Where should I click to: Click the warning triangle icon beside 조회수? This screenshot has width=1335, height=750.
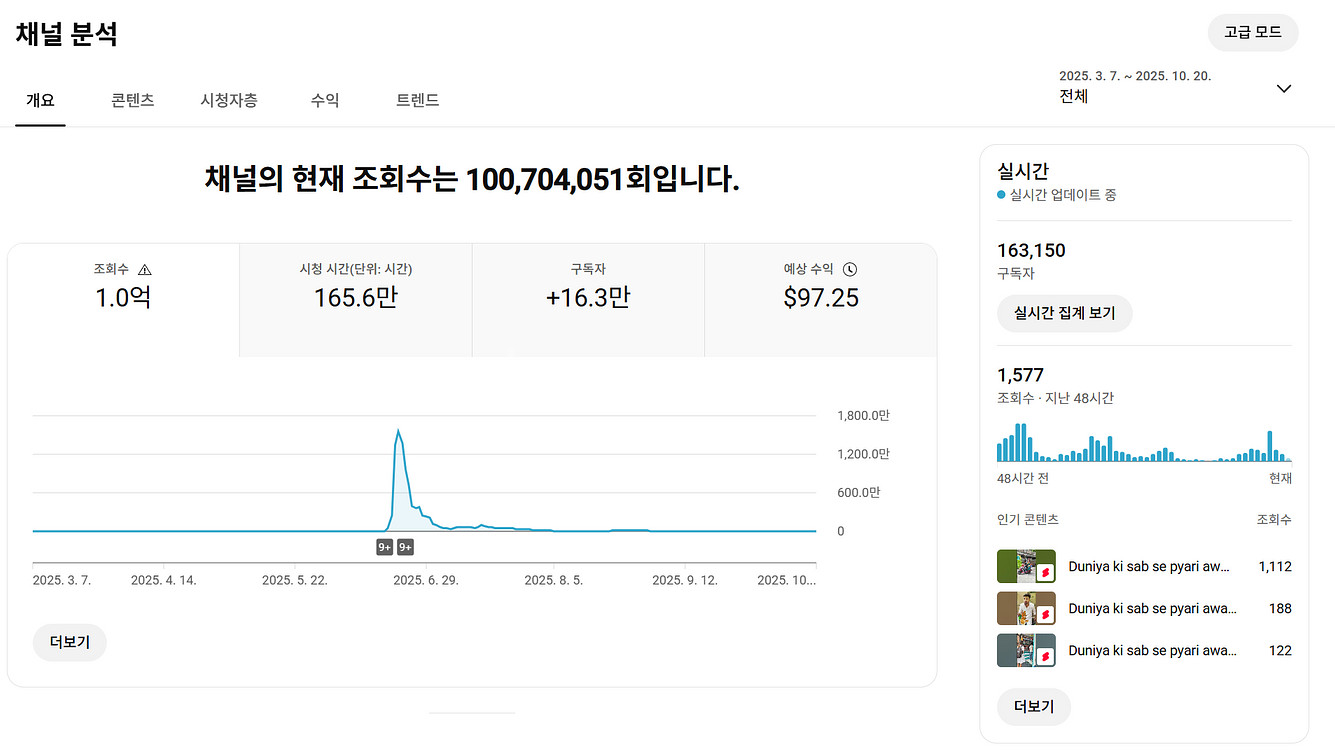click(x=145, y=270)
